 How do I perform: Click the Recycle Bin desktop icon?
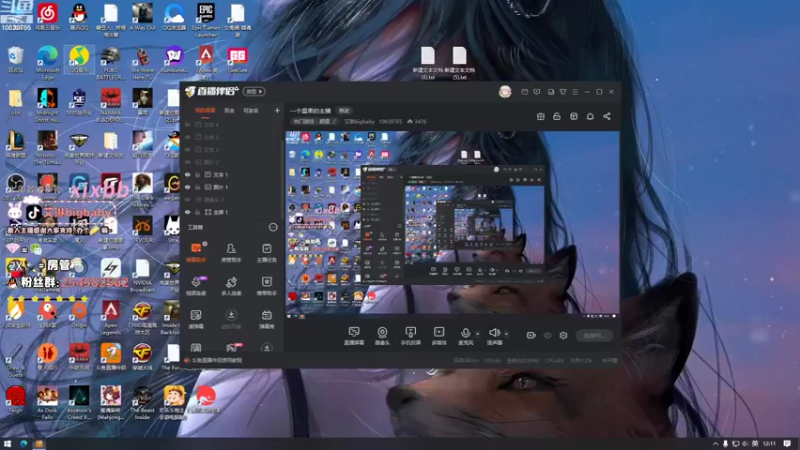tap(15, 60)
